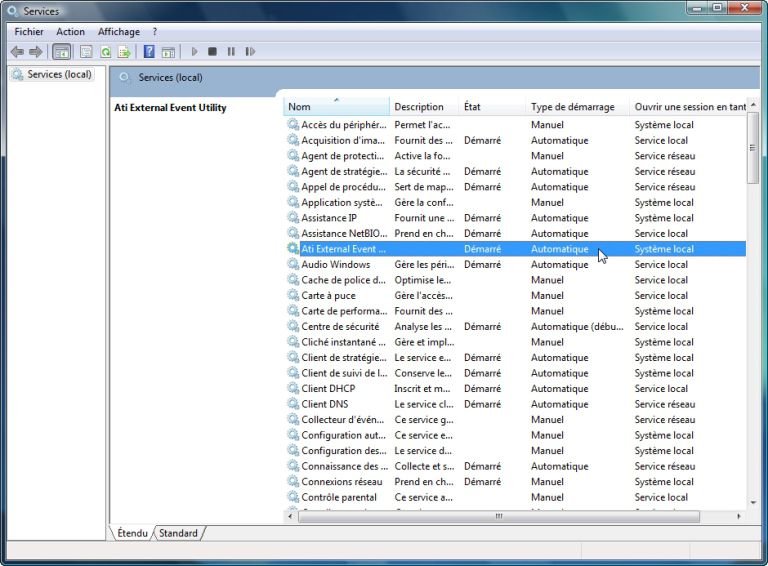Viewport: 768px width, 566px height.
Task: Click the horizontal scrollbar thumb
Action: click(499, 516)
